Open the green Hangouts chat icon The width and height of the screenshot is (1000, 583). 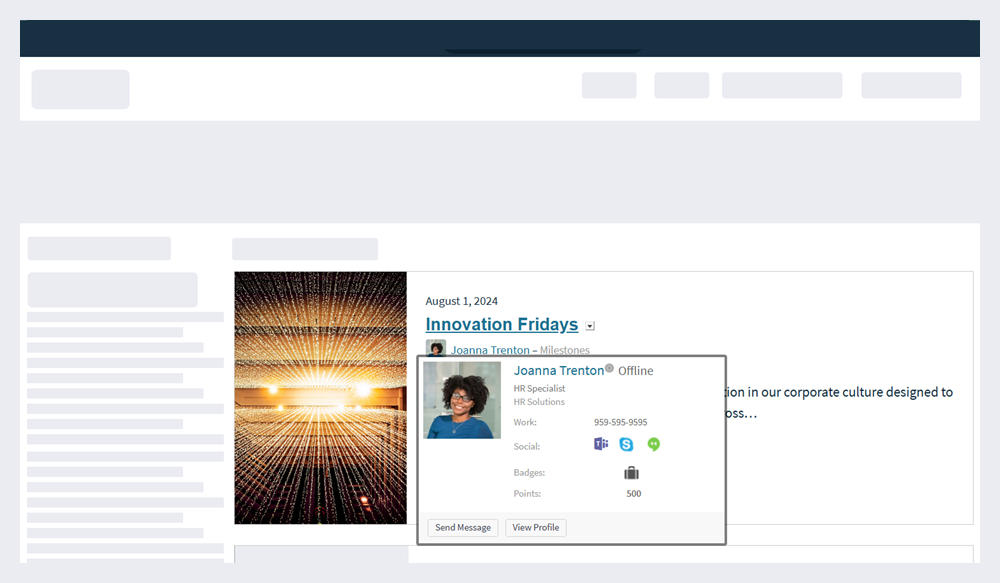pyautogui.click(x=654, y=445)
